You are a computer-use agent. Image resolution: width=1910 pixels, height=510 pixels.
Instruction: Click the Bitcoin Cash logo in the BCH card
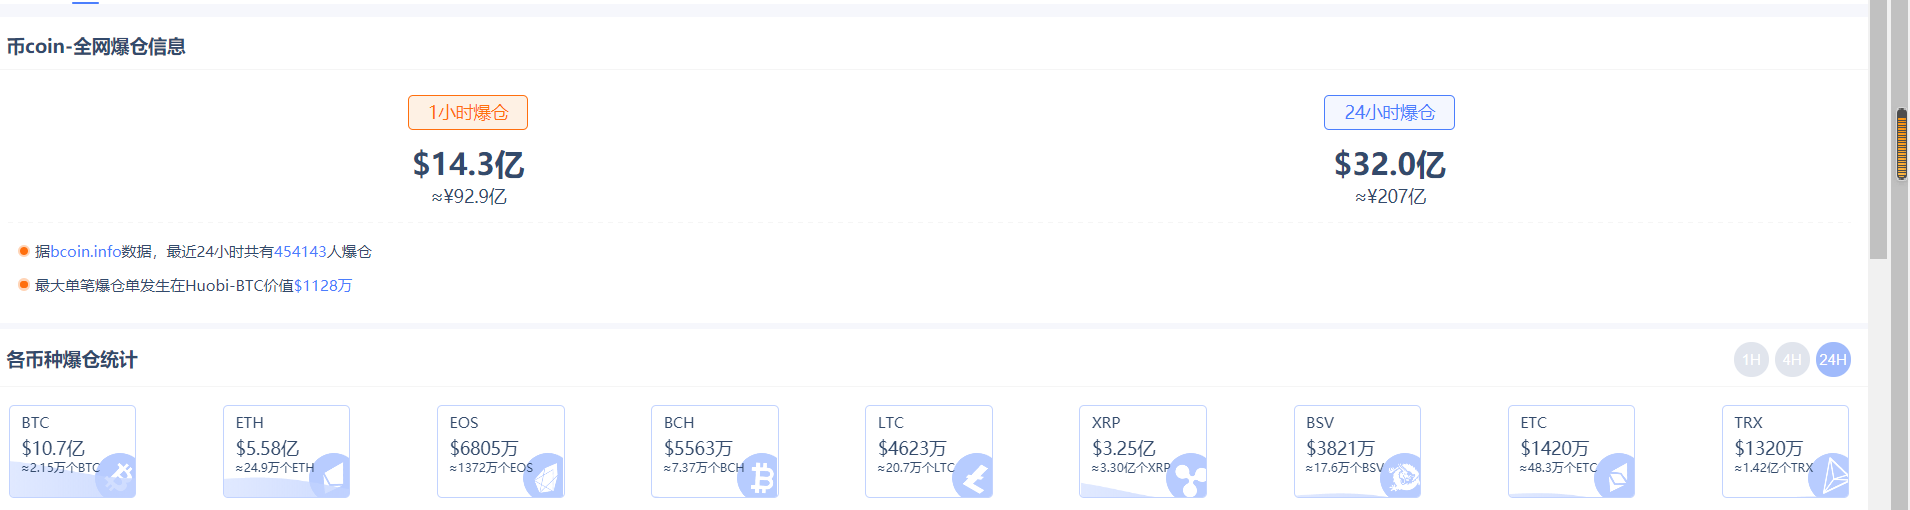[760, 477]
